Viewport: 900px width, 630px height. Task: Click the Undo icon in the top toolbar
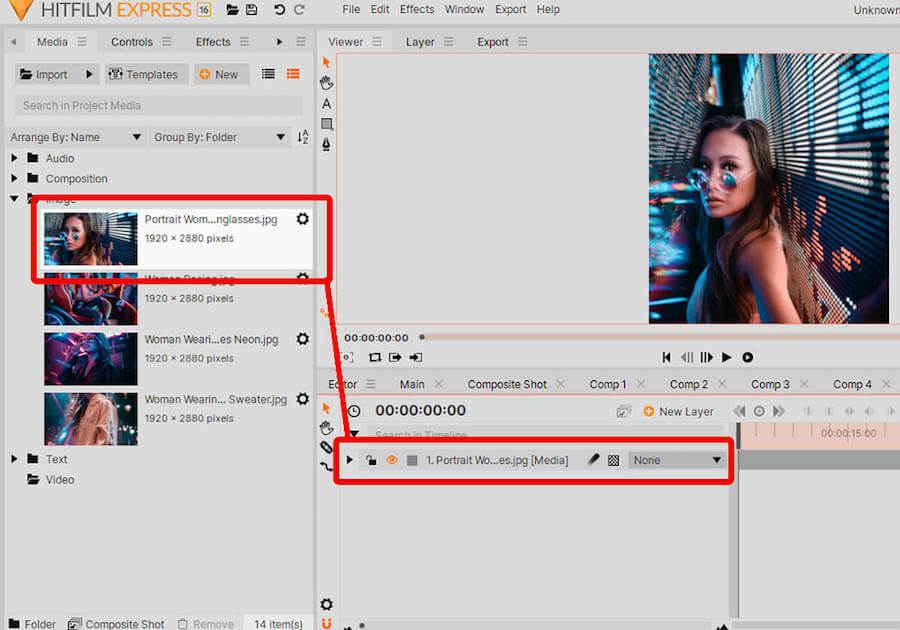tap(281, 9)
